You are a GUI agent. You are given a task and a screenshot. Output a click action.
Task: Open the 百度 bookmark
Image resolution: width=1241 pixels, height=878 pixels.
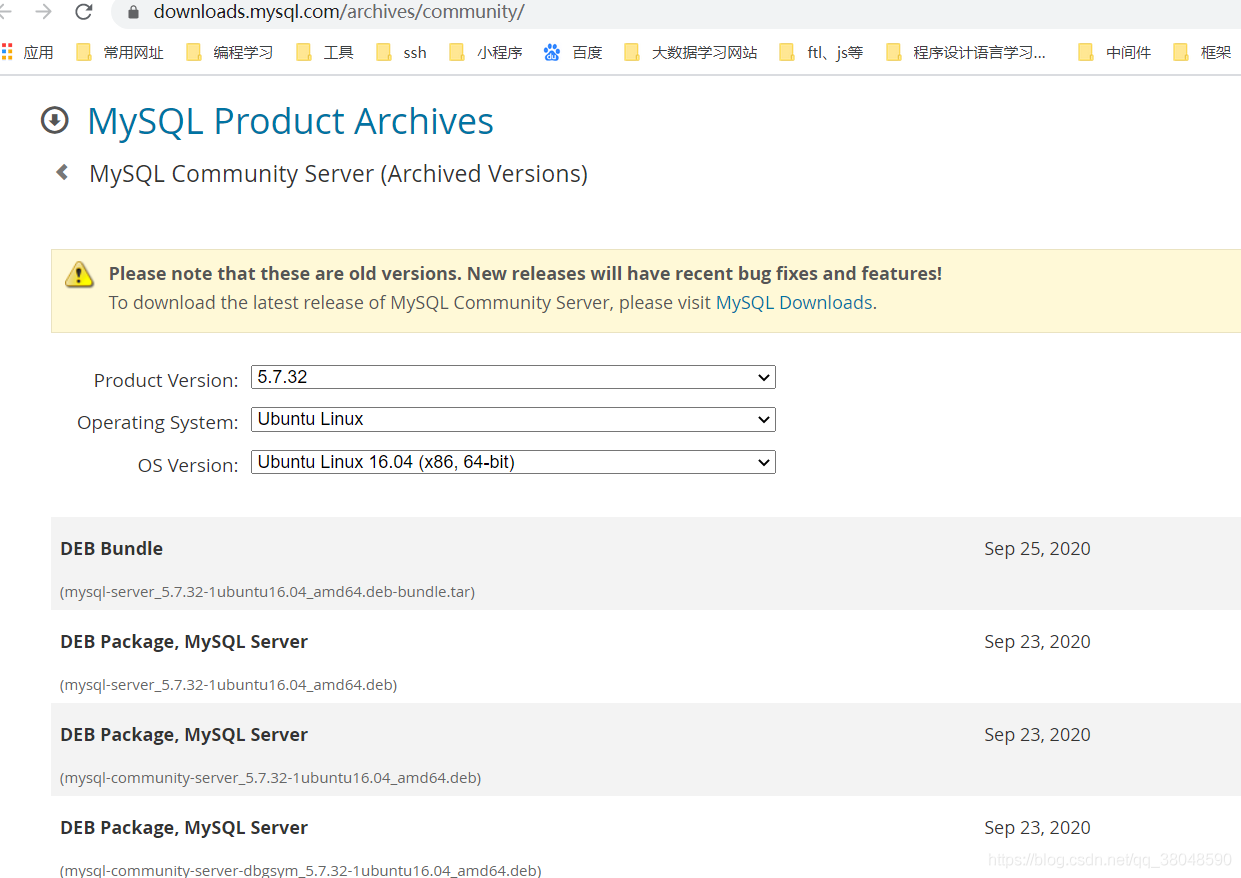pyautogui.click(x=573, y=52)
